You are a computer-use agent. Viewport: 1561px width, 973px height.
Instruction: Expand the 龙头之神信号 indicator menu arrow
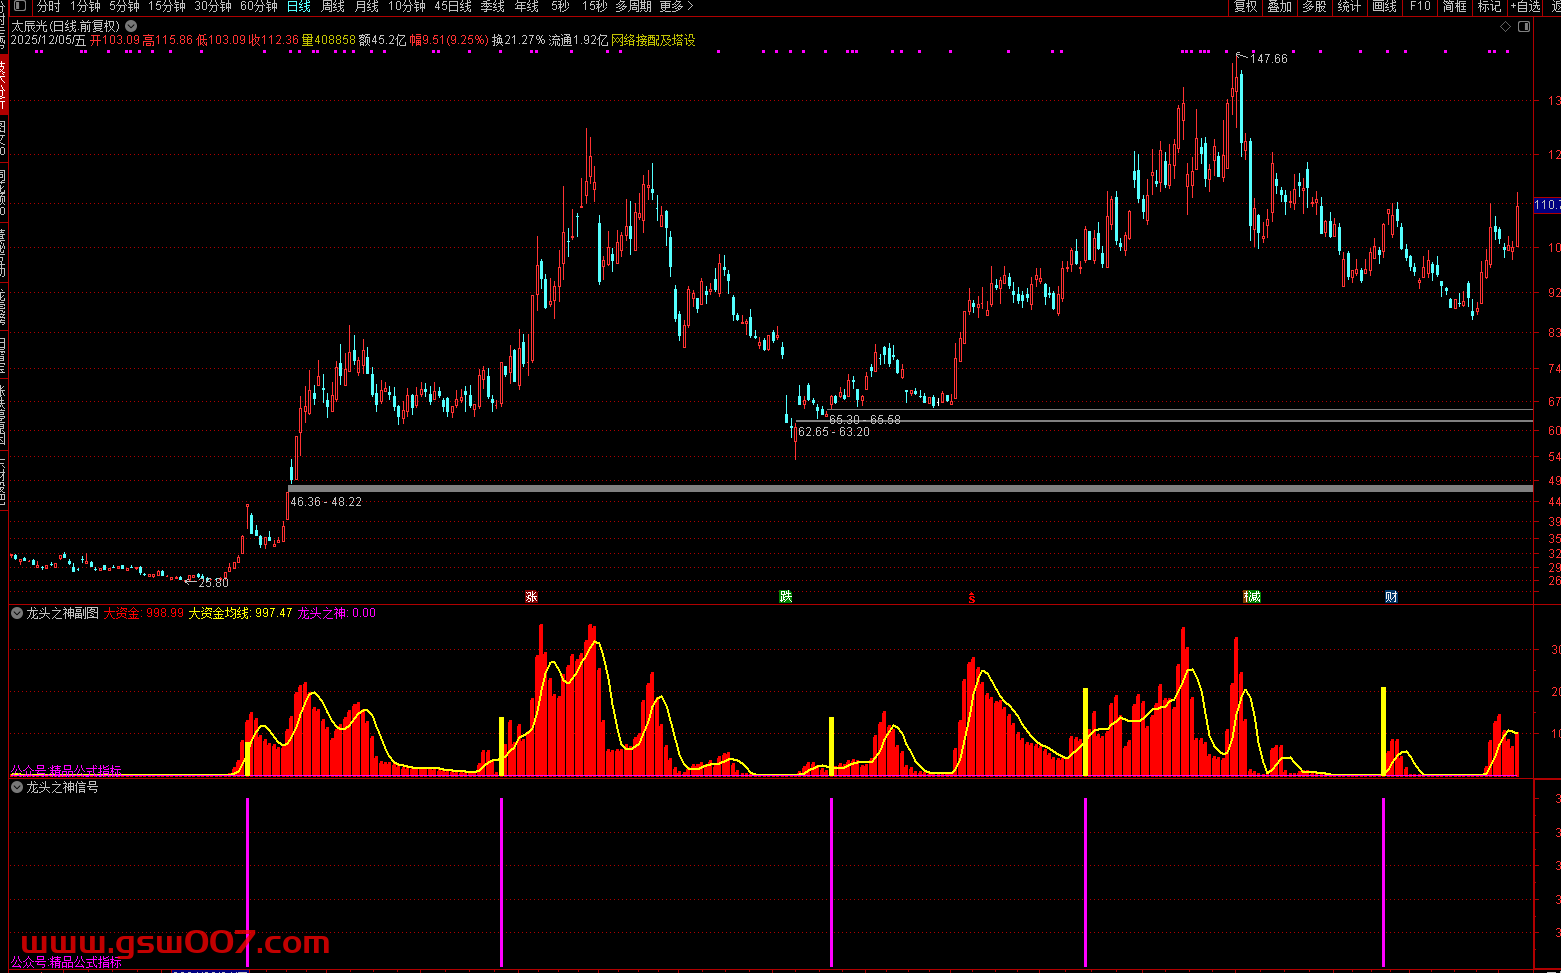[x=17, y=788]
